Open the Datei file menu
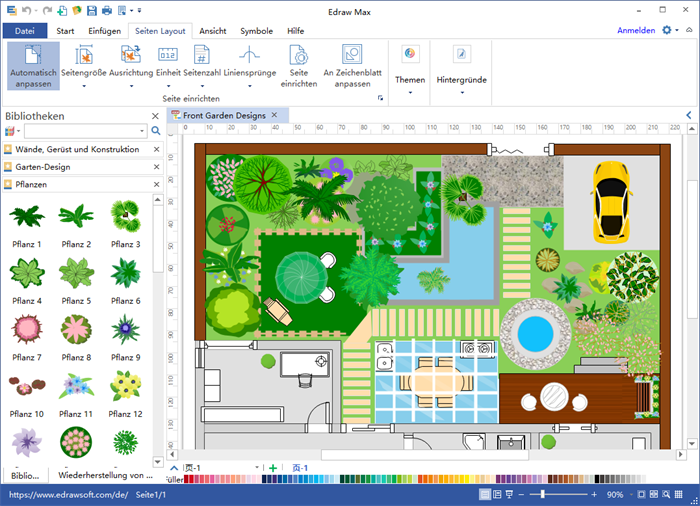Viewport: 700px width, 506px height. coord(25,31)
